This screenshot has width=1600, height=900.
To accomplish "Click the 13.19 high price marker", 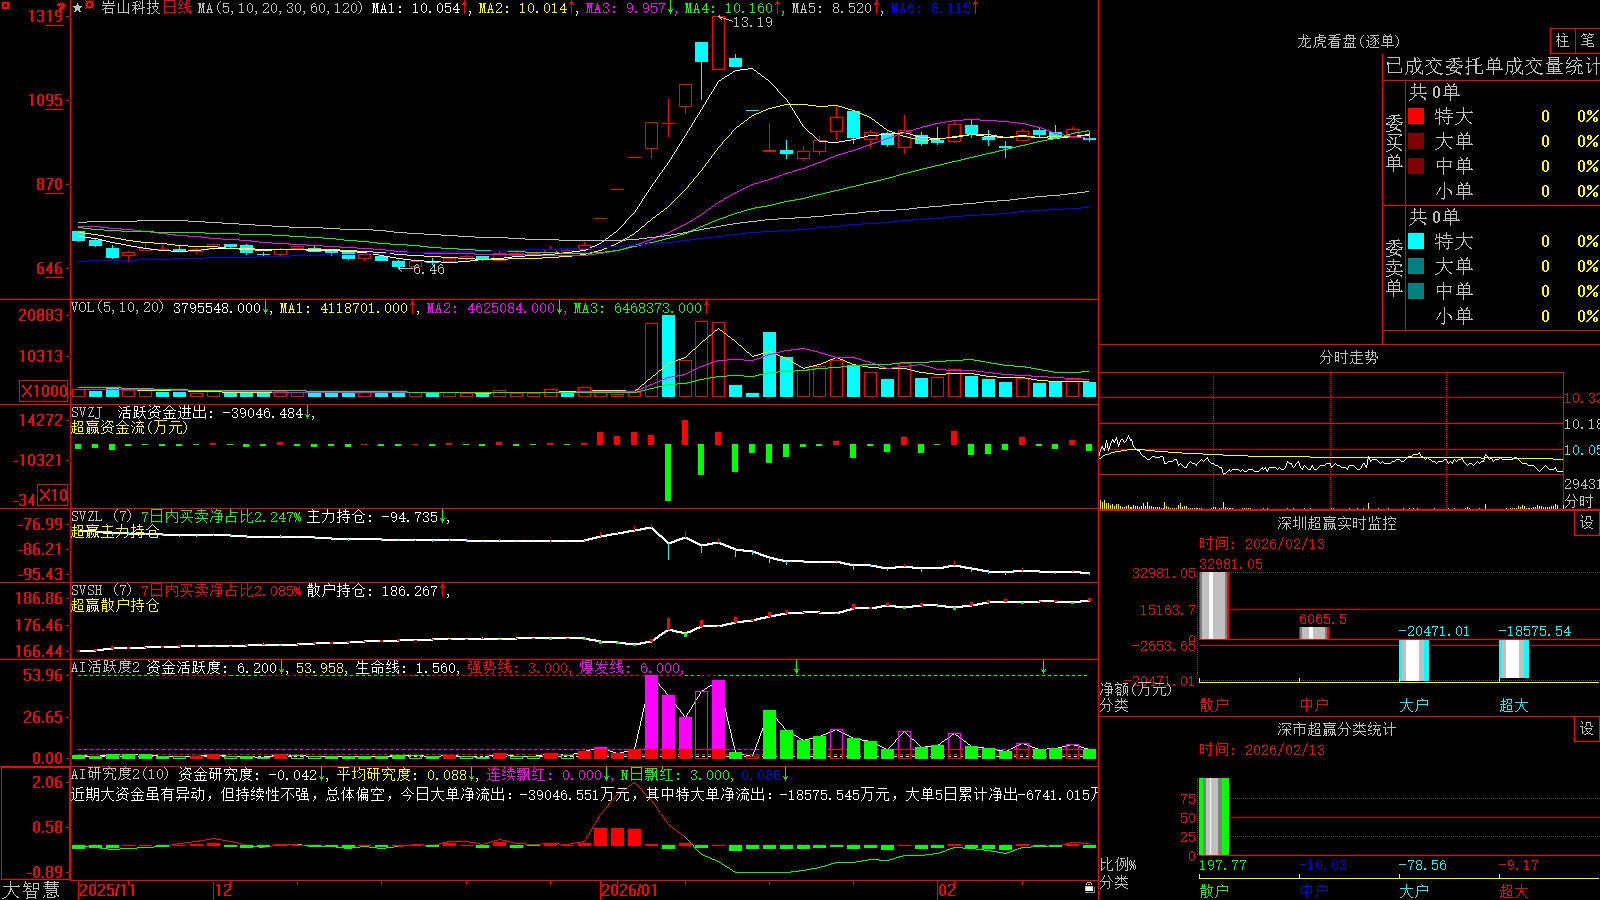I will coord(753,23).
